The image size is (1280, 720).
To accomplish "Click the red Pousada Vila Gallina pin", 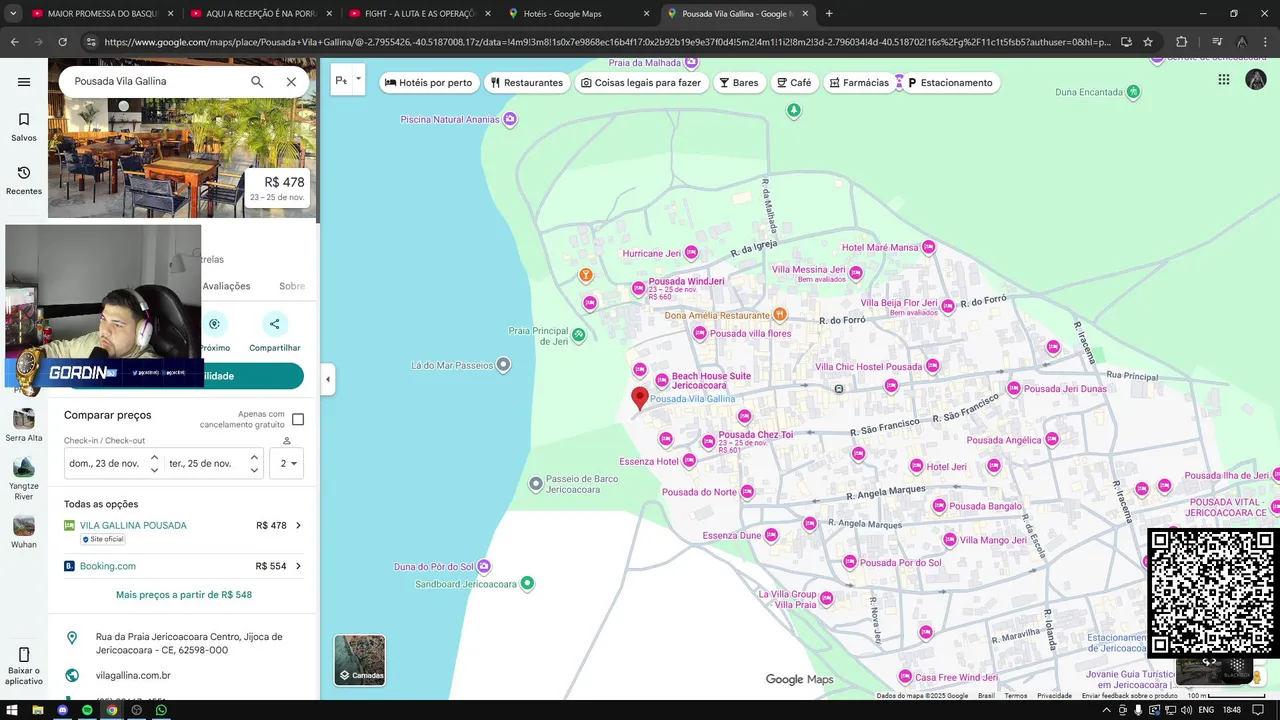I will pos(640,399).
